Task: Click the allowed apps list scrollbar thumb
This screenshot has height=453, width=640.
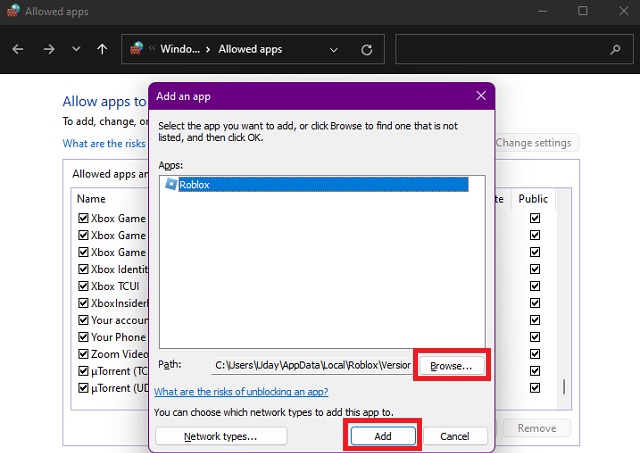Action: (x=564, y=387)
